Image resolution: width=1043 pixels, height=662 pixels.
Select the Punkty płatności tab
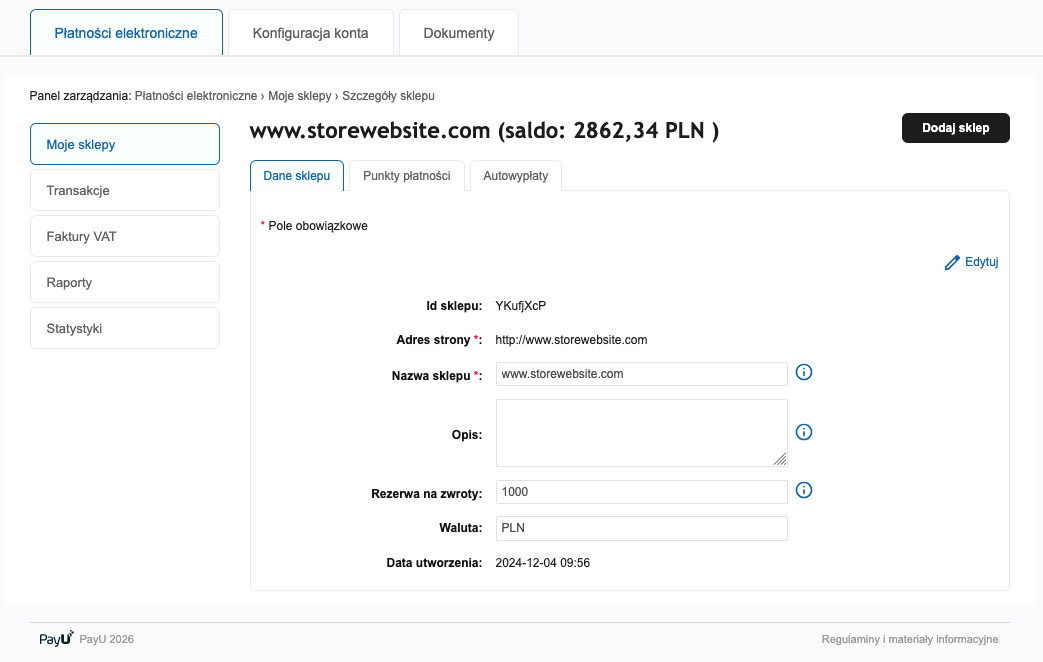pyautogui.click(x=406, y=175)
